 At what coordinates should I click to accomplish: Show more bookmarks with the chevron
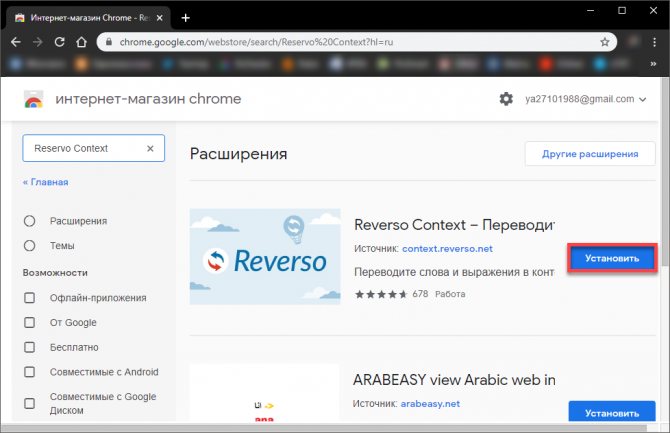point(653,64)
